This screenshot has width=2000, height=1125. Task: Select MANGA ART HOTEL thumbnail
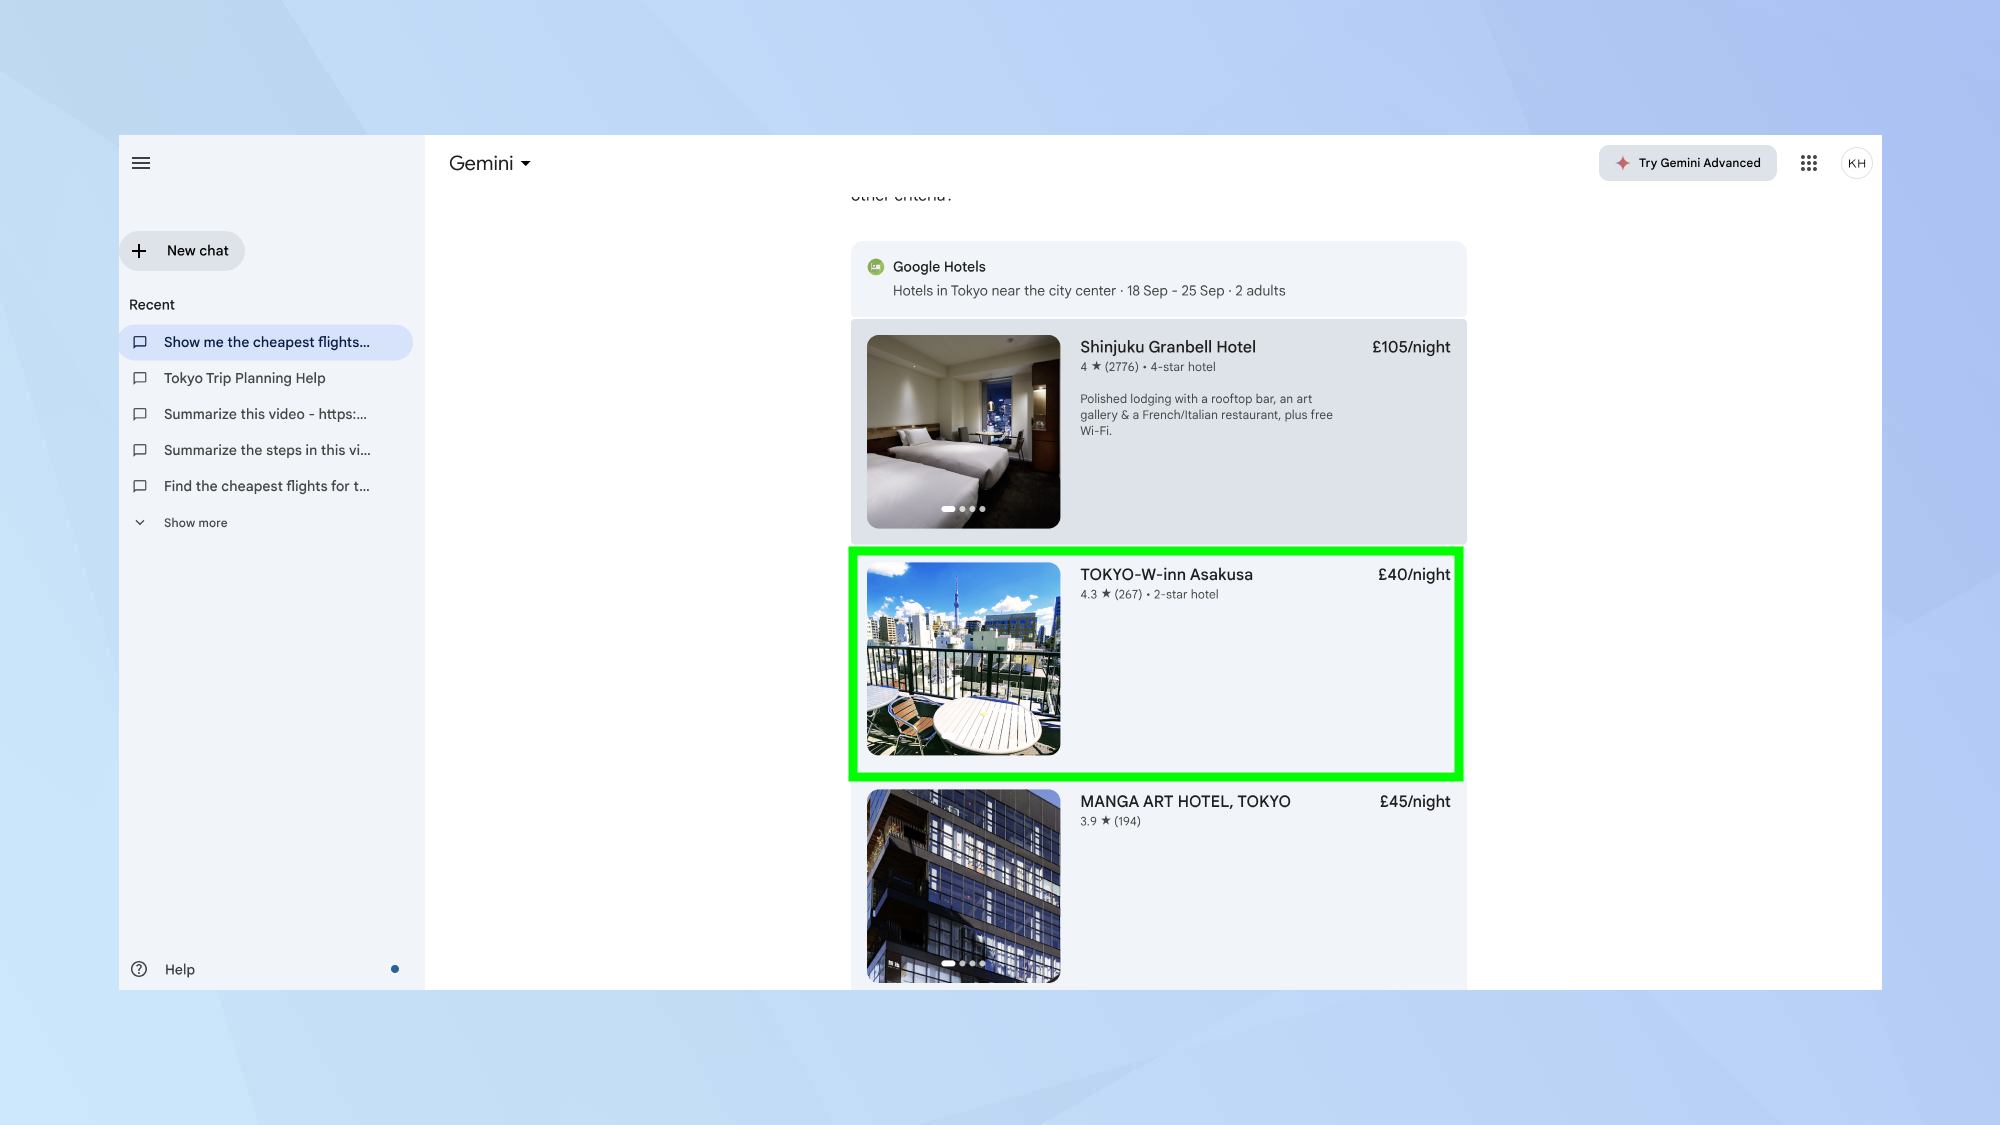[x=963, y=885]
